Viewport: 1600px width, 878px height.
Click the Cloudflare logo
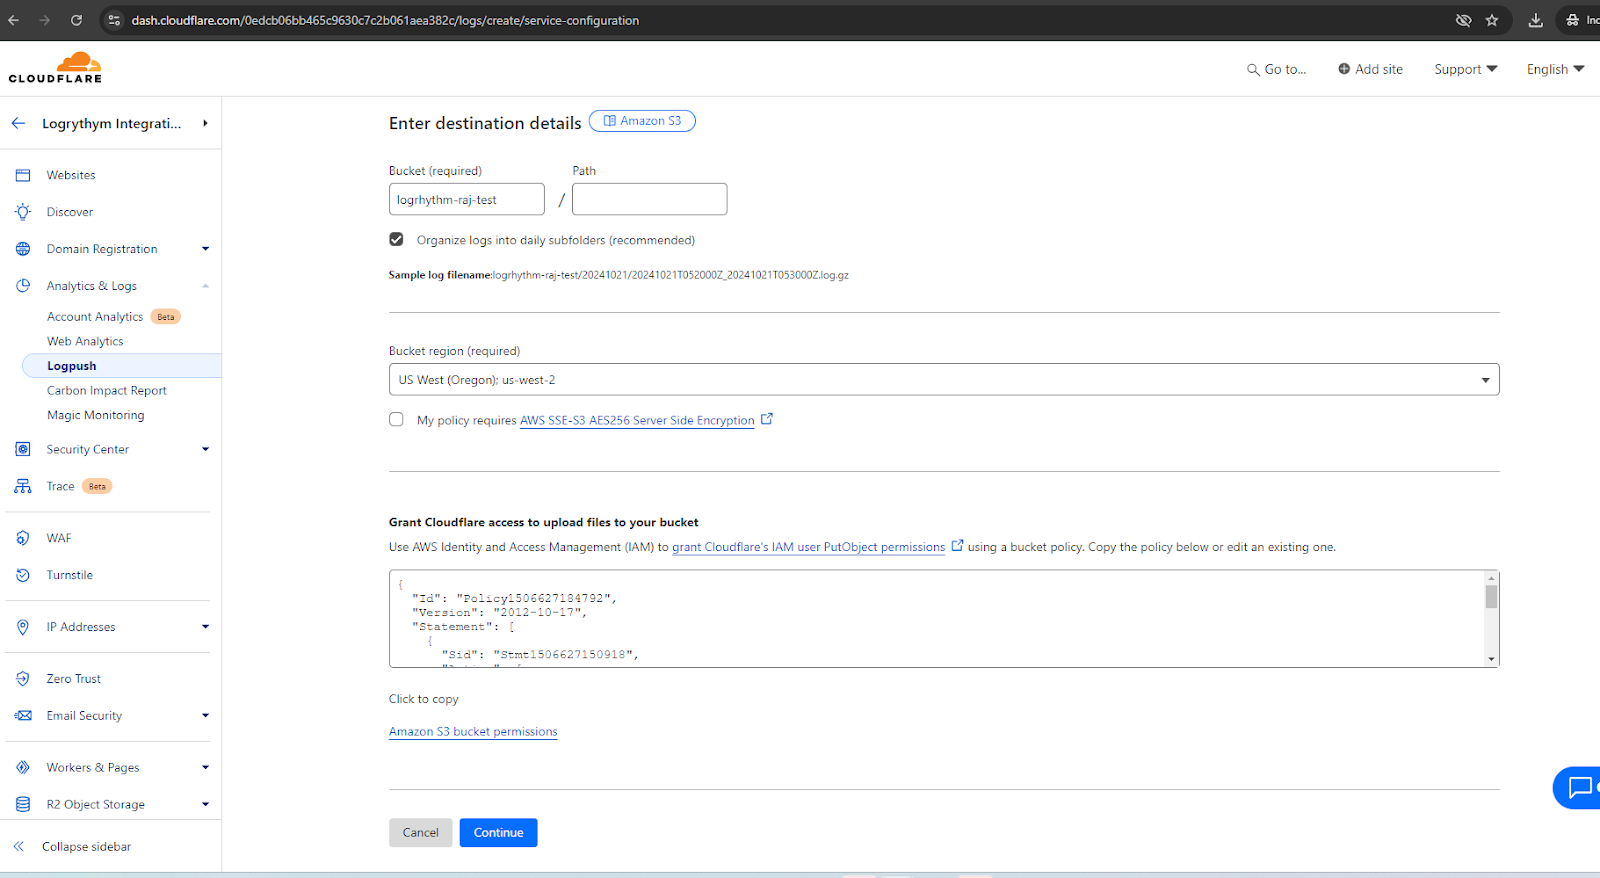pos(56,68)
